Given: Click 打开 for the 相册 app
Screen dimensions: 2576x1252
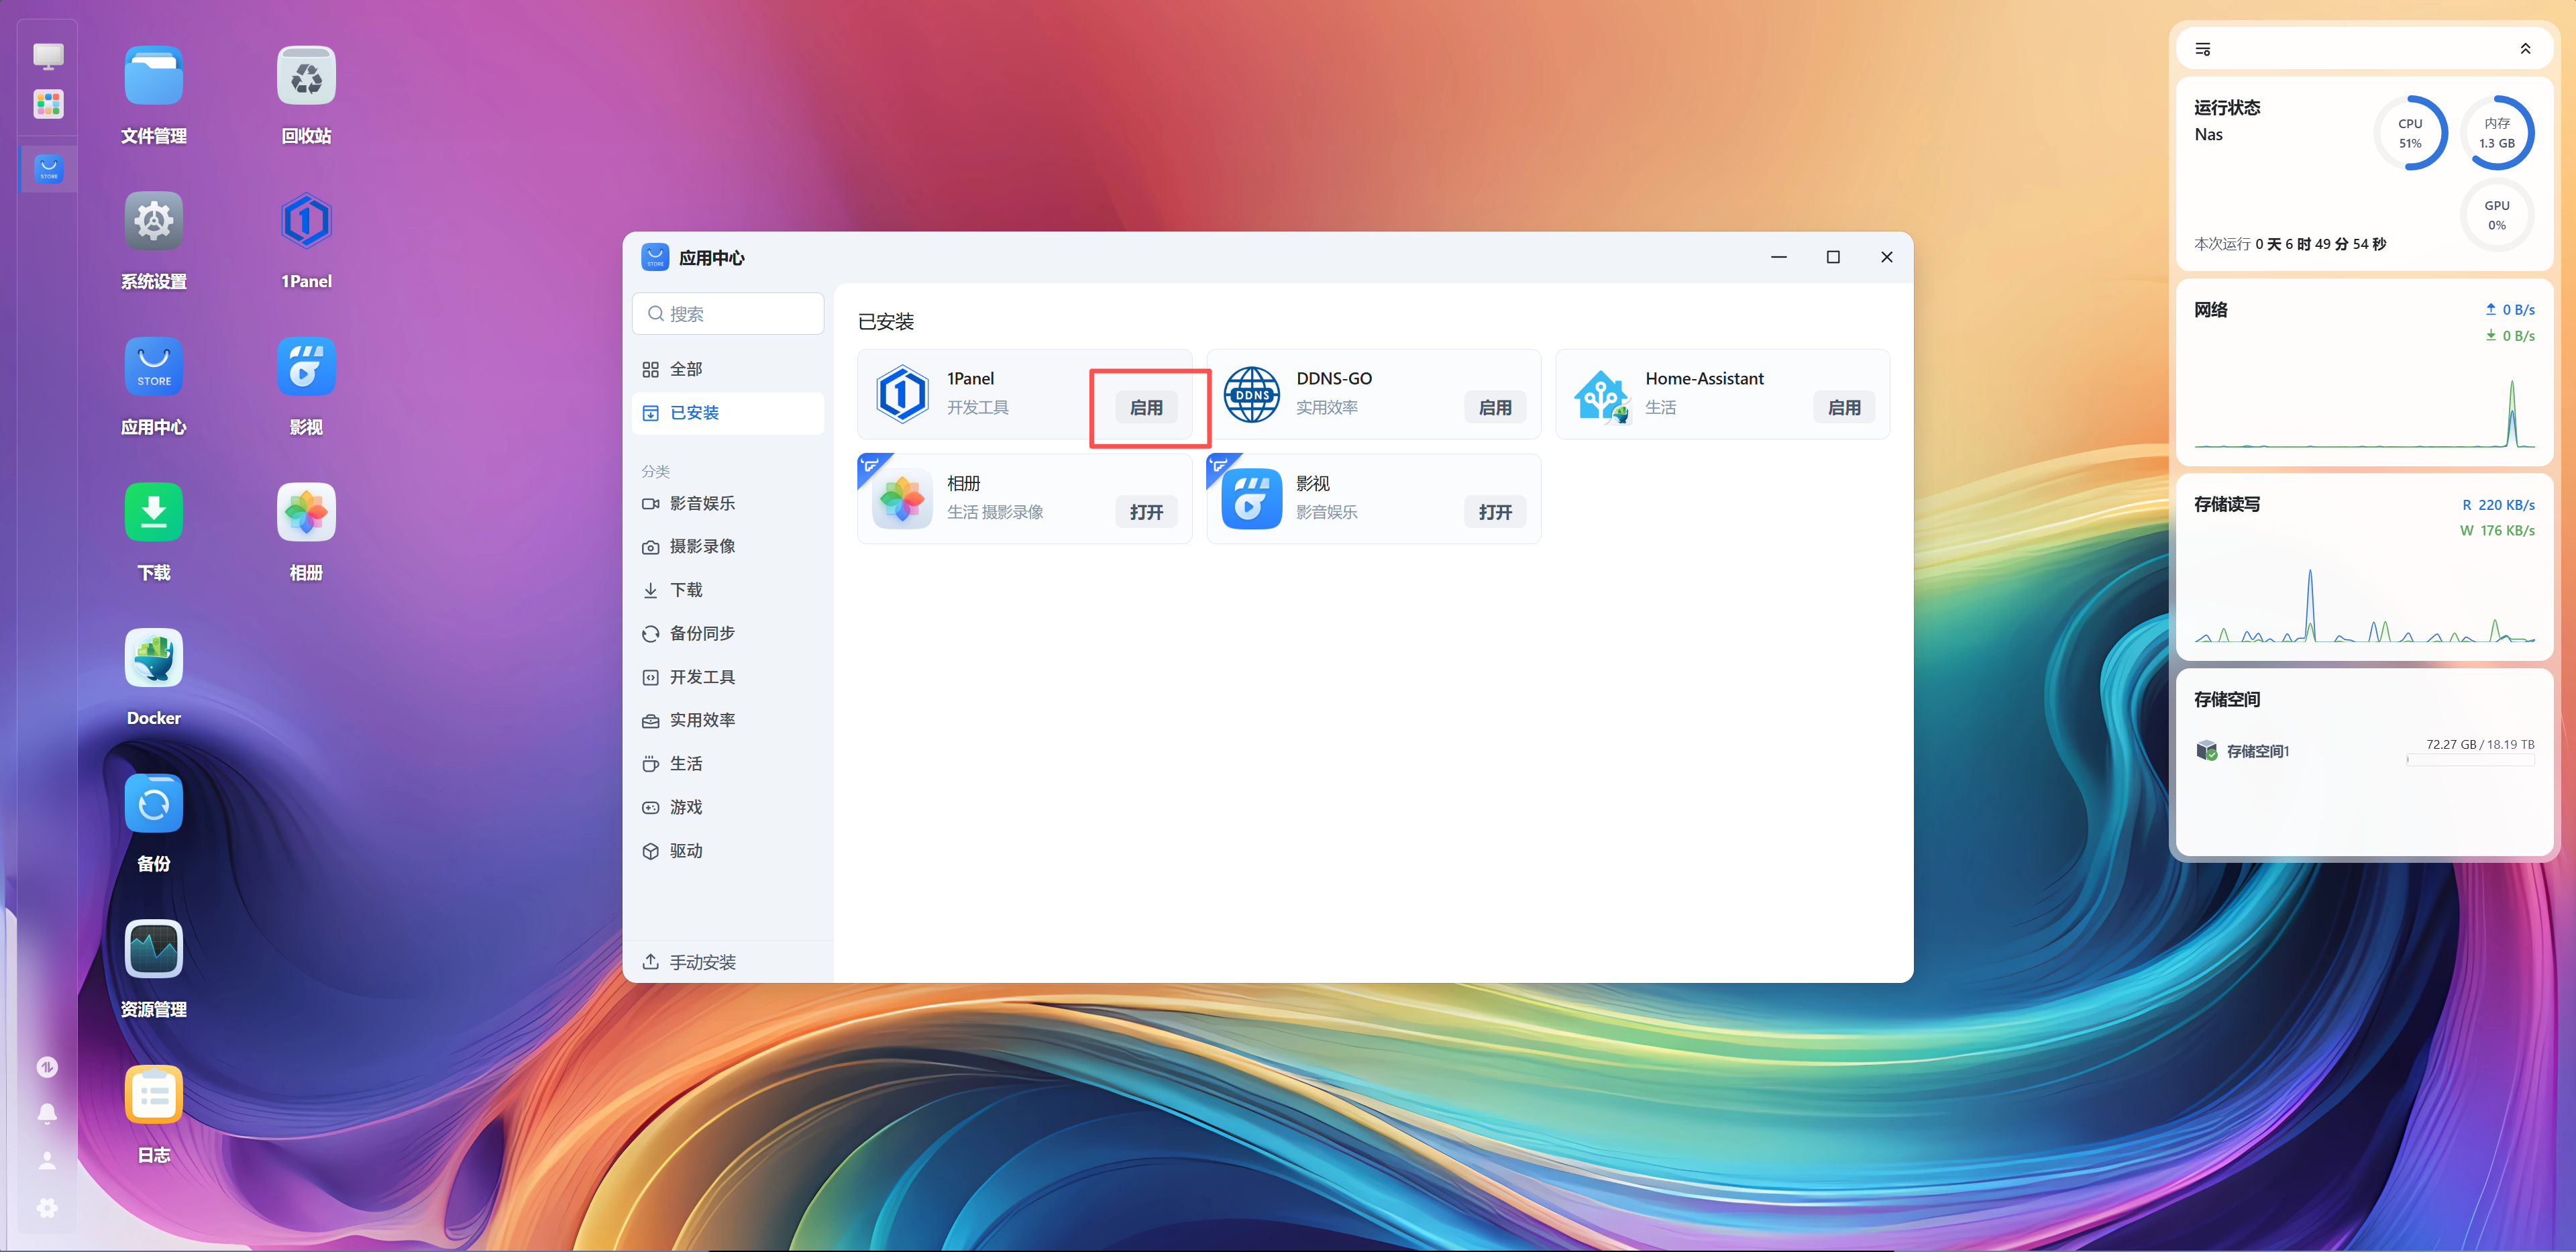Looking at the screenshot, I should tap(1146, 512).
